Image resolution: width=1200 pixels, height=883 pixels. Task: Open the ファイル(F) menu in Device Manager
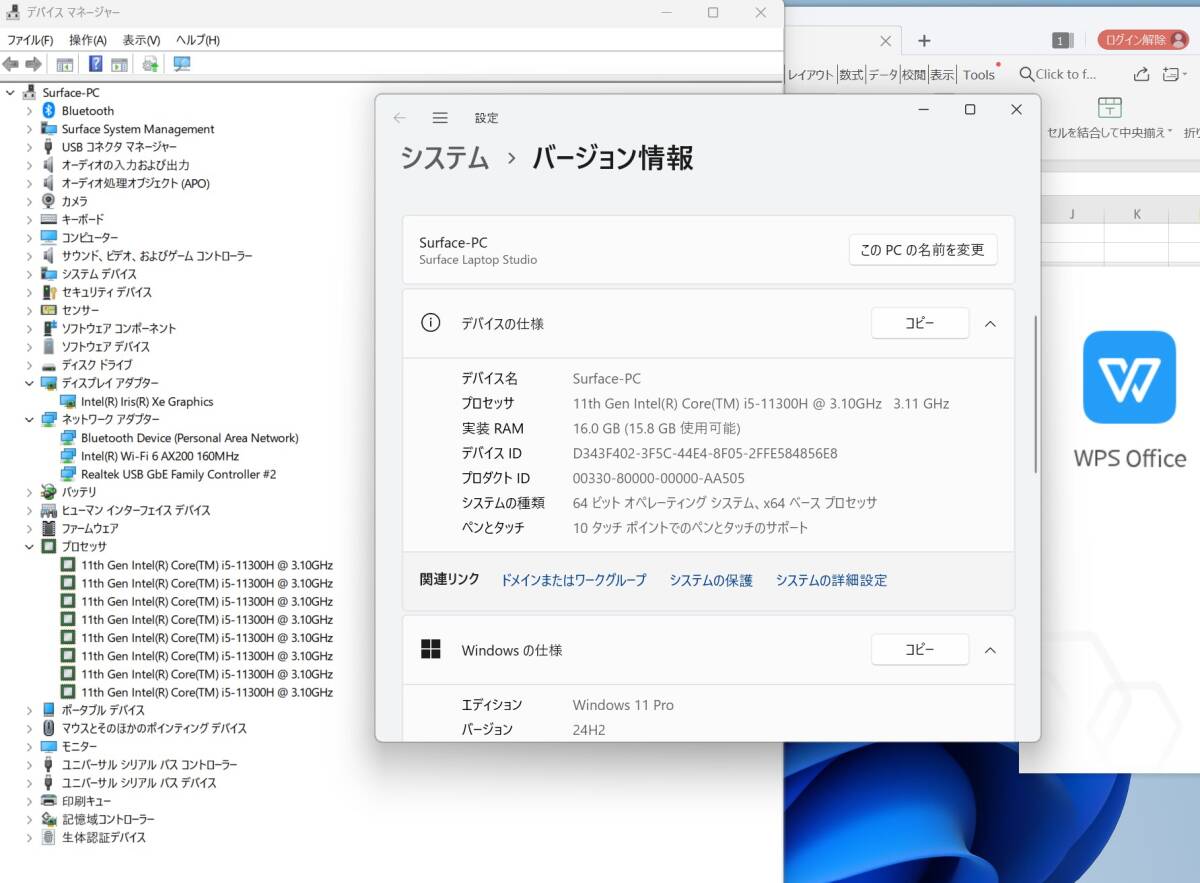30,40
